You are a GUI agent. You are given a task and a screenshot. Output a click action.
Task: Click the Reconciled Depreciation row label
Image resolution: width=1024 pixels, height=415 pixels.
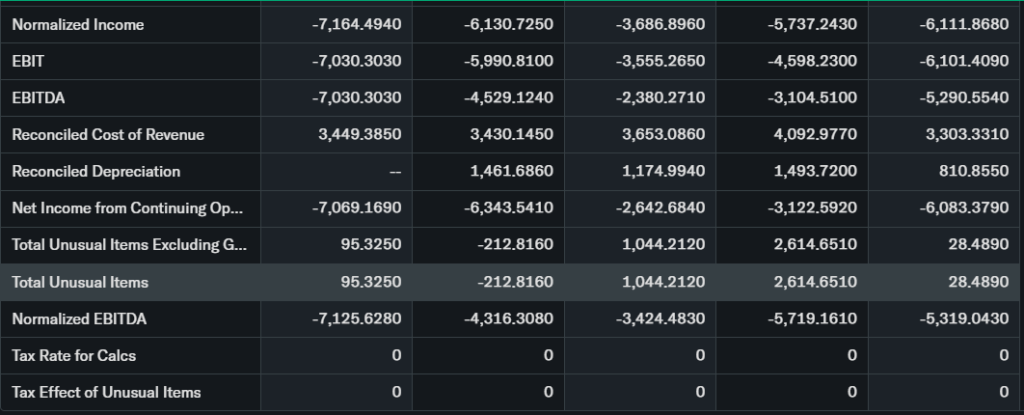tap(96, 172)
